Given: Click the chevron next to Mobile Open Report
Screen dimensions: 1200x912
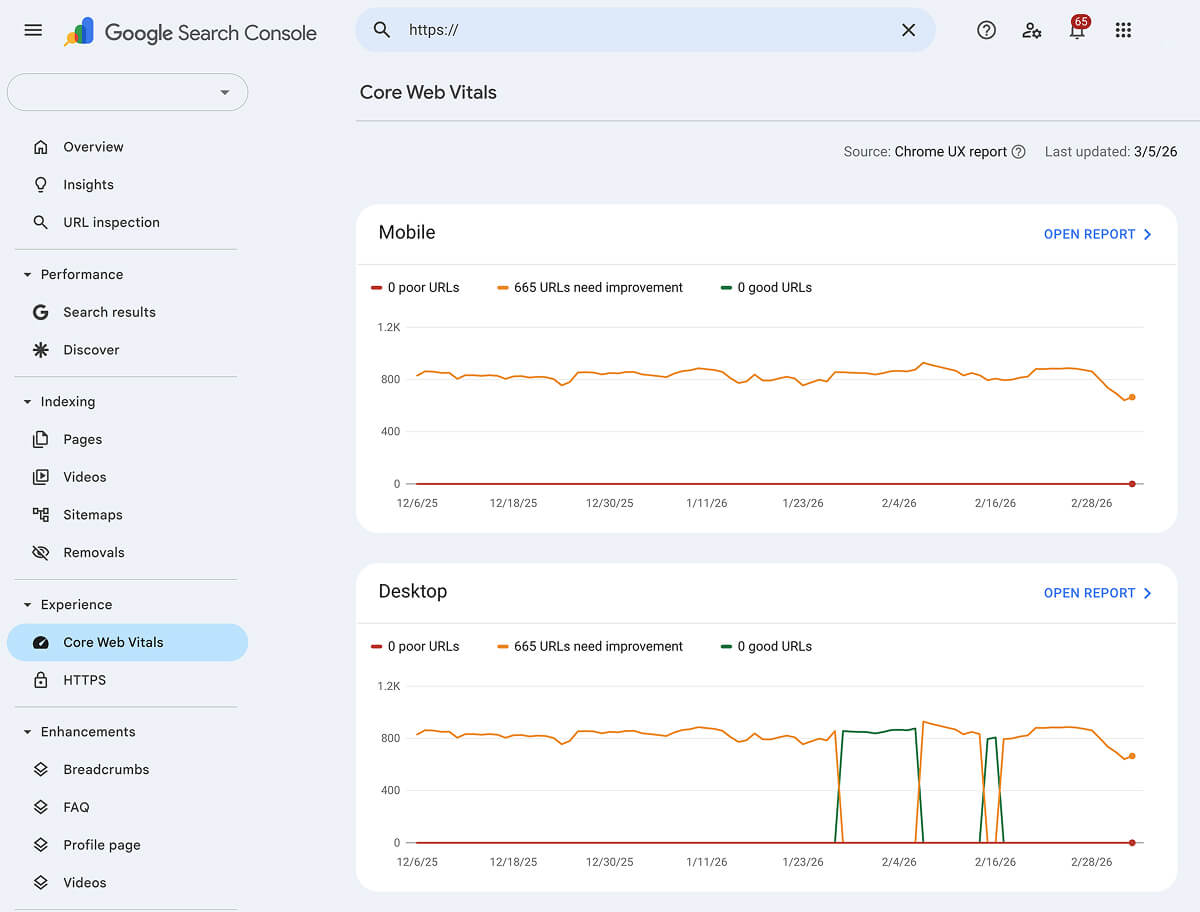Looking at the screenshot, I should pyautogui.click(x=1147, y=234).
